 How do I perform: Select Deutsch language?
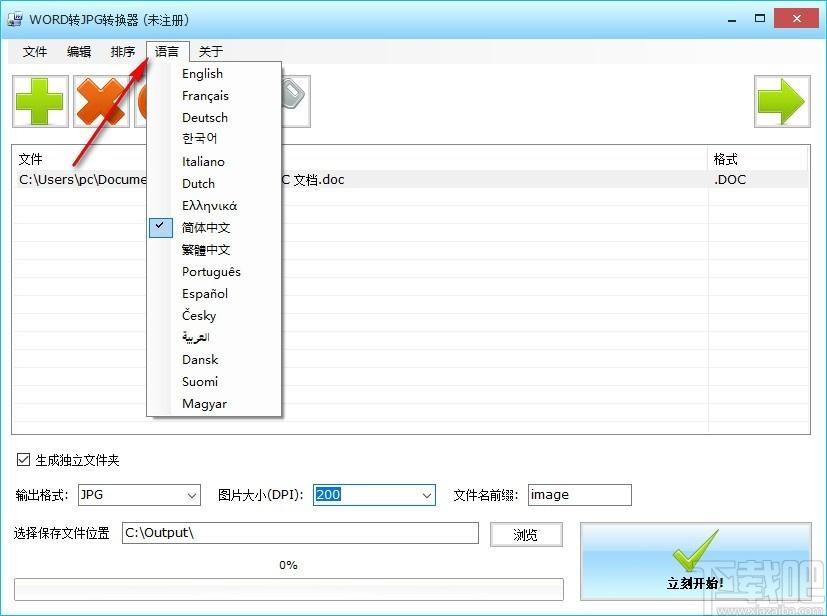[214, 118]
